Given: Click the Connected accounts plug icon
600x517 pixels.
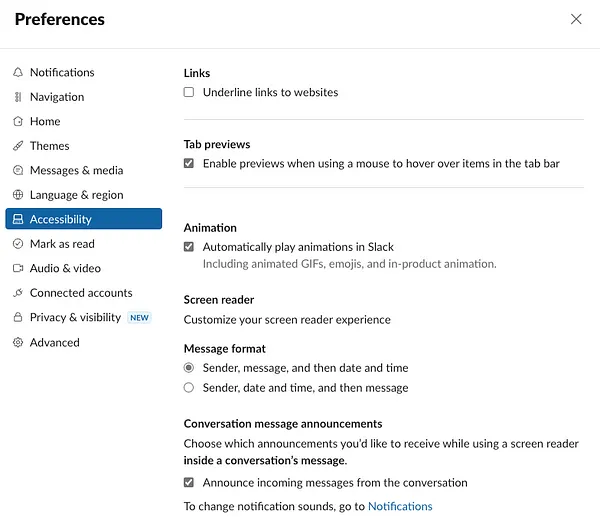Looking at the screenshot, I should click(x=18, y=293).
